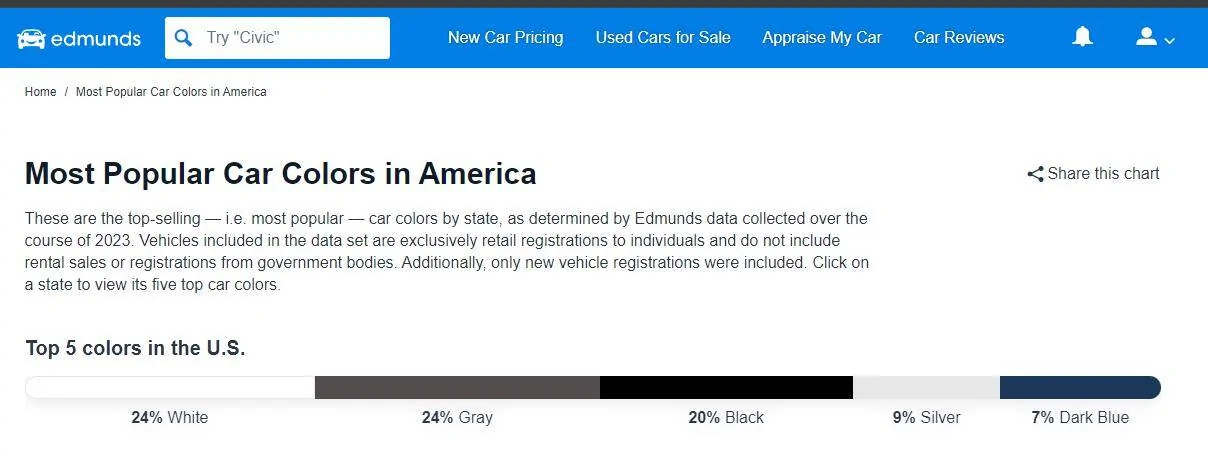Click the Home breadcrumb link
The height and width of the screenshot is (461, 1208).
[40, 92]
